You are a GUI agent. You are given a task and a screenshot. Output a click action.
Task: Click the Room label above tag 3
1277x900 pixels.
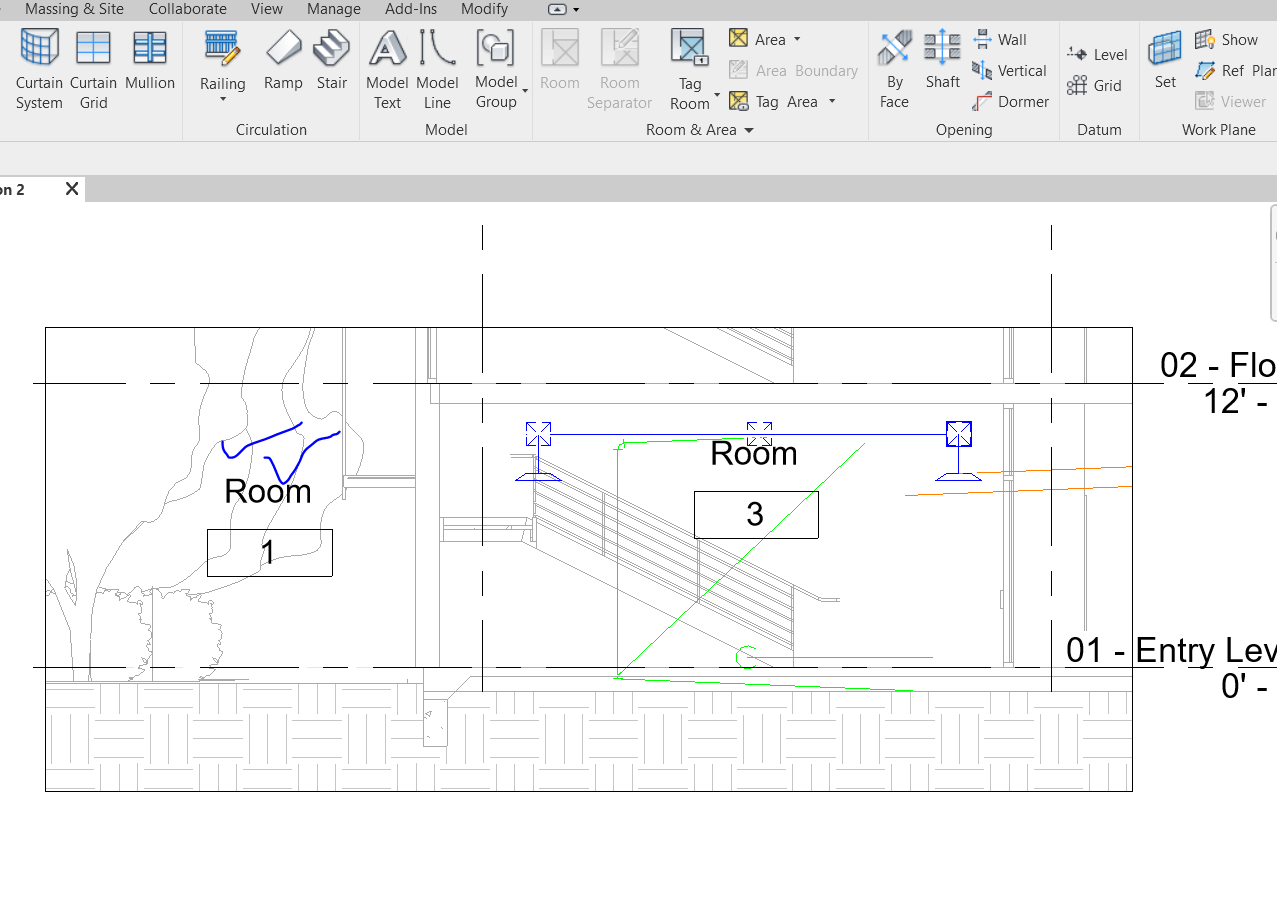click(754, 453)
